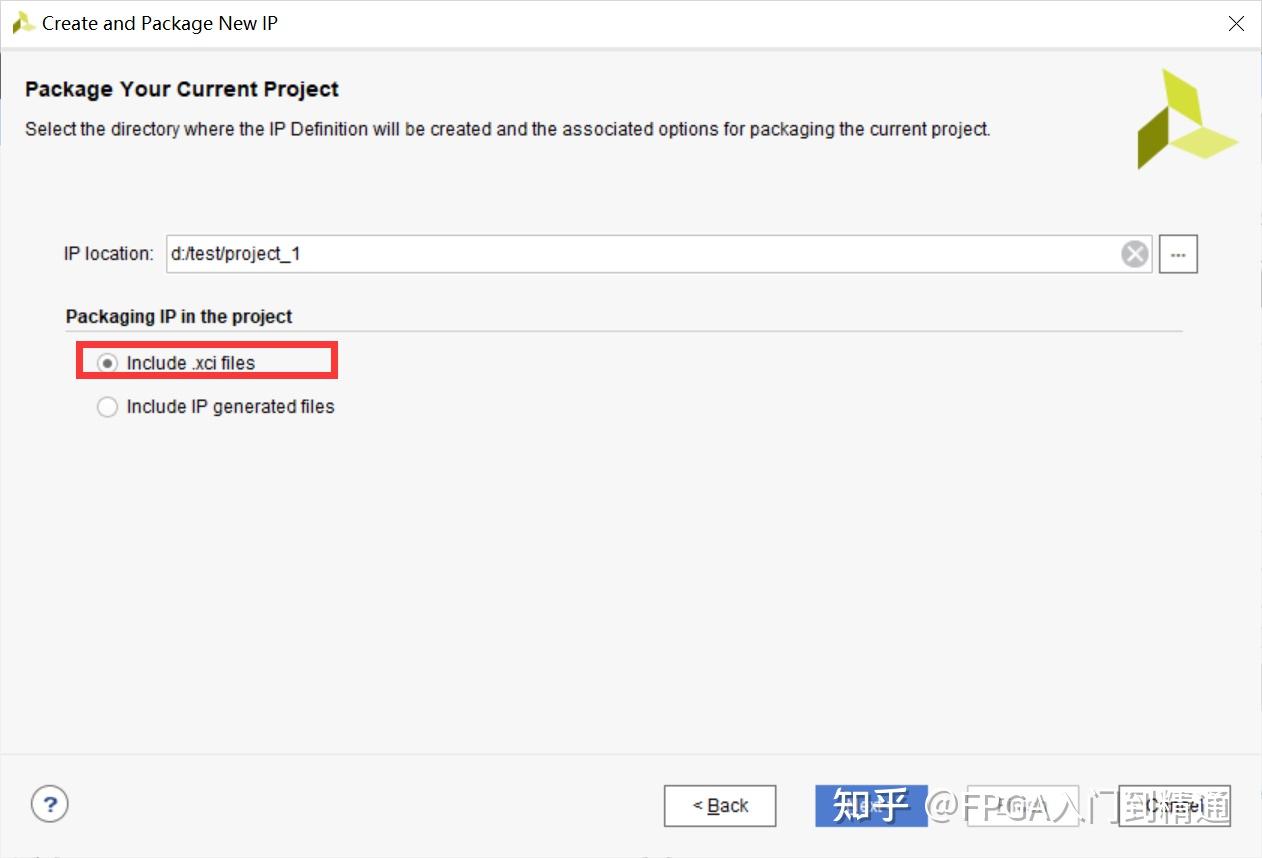Click the Vivado logo in title bar
1262x858 pixels.
23,23
